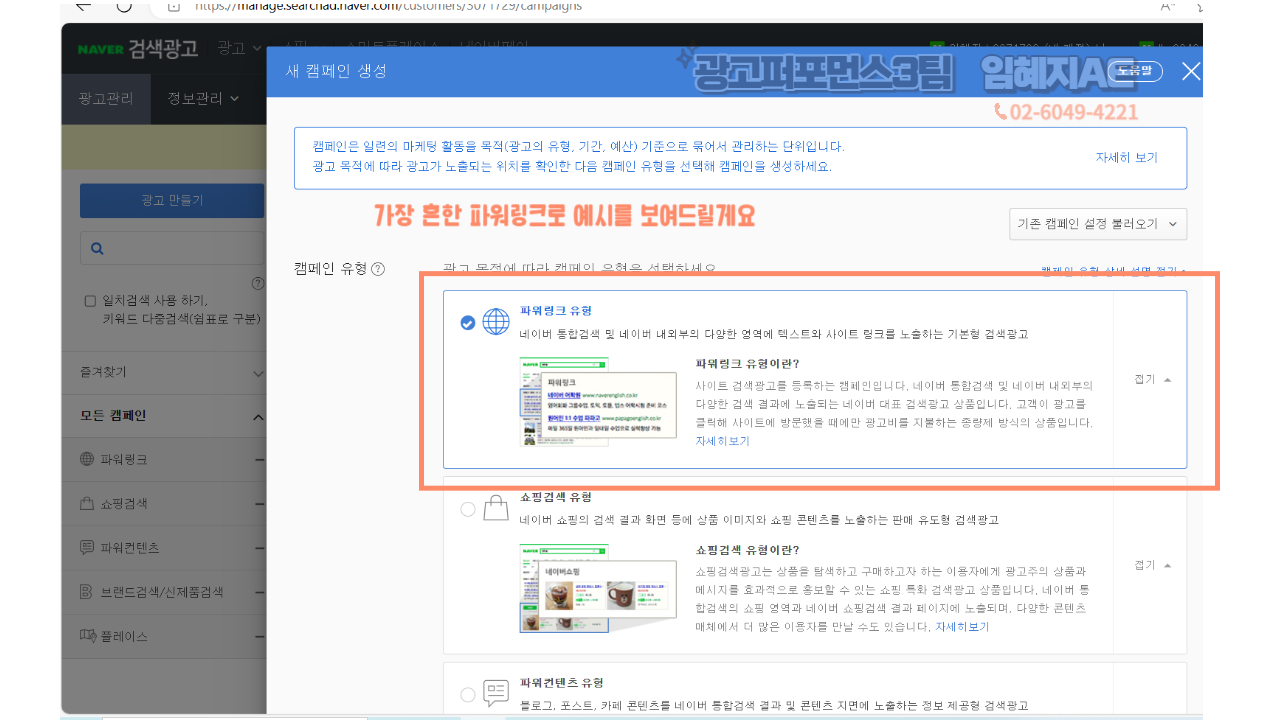Click the browser reload icon
The image size is (1280, 720).
[124, 6]
